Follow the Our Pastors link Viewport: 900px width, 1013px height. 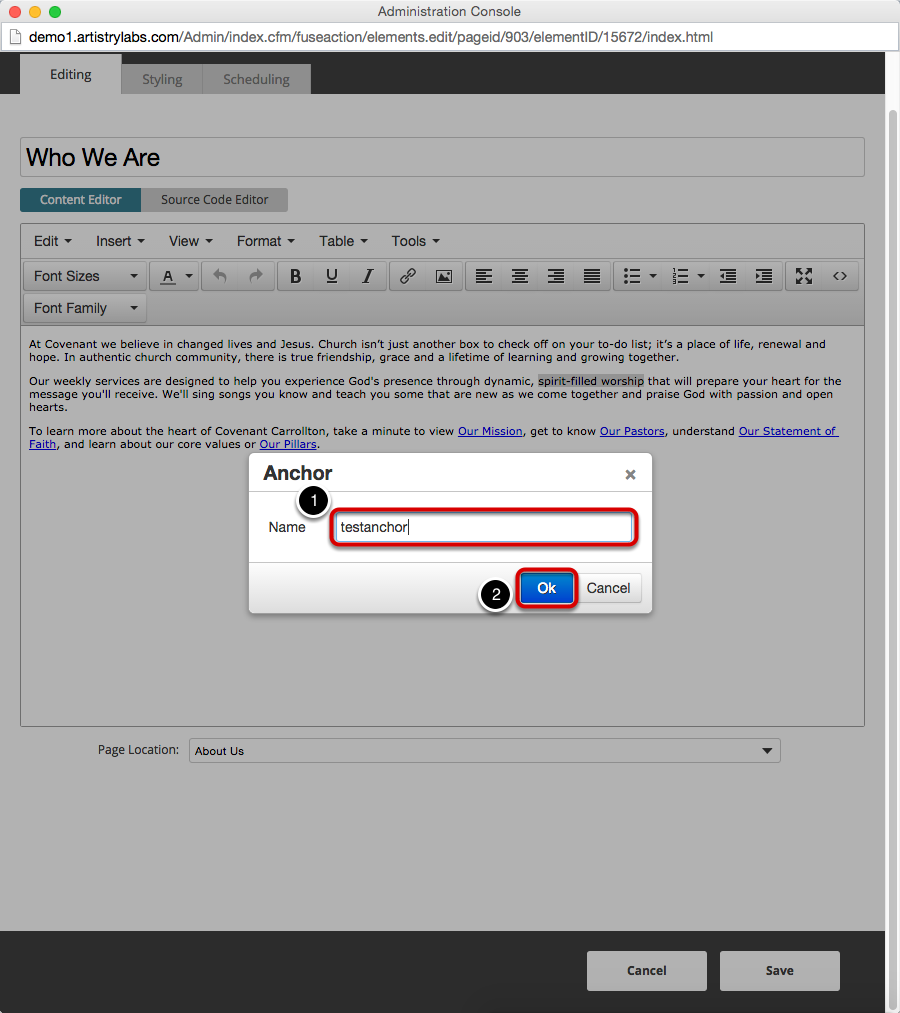point(632,431)
